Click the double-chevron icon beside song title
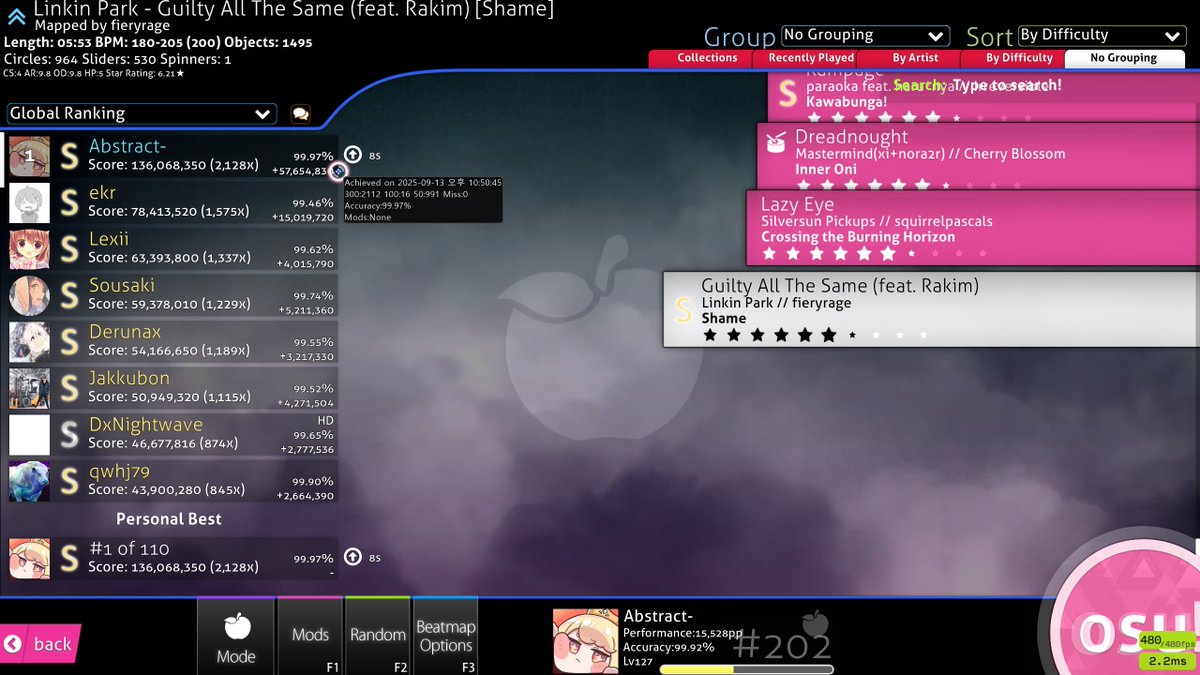Screen dimensions: 1200x675 click(17, 16)
